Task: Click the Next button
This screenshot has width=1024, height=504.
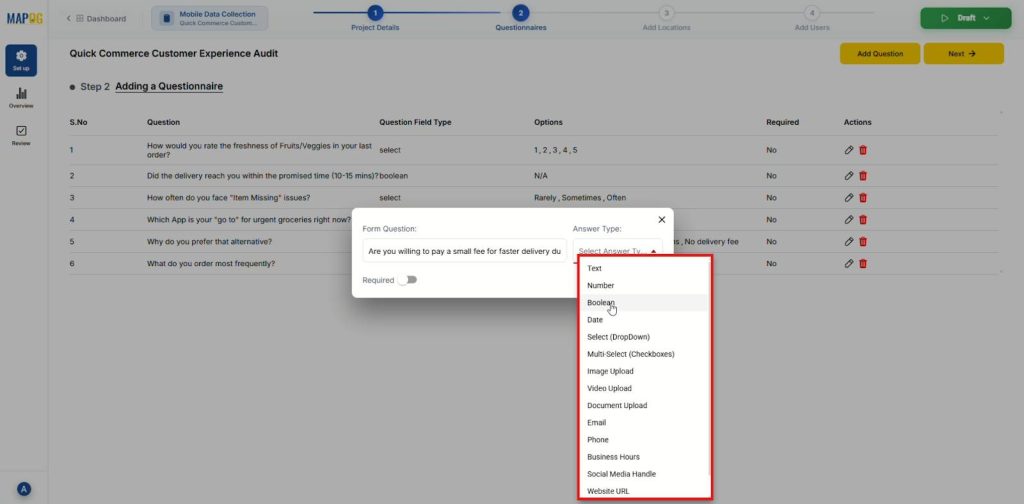Action: pyautogui.click(x=963, y=54)
